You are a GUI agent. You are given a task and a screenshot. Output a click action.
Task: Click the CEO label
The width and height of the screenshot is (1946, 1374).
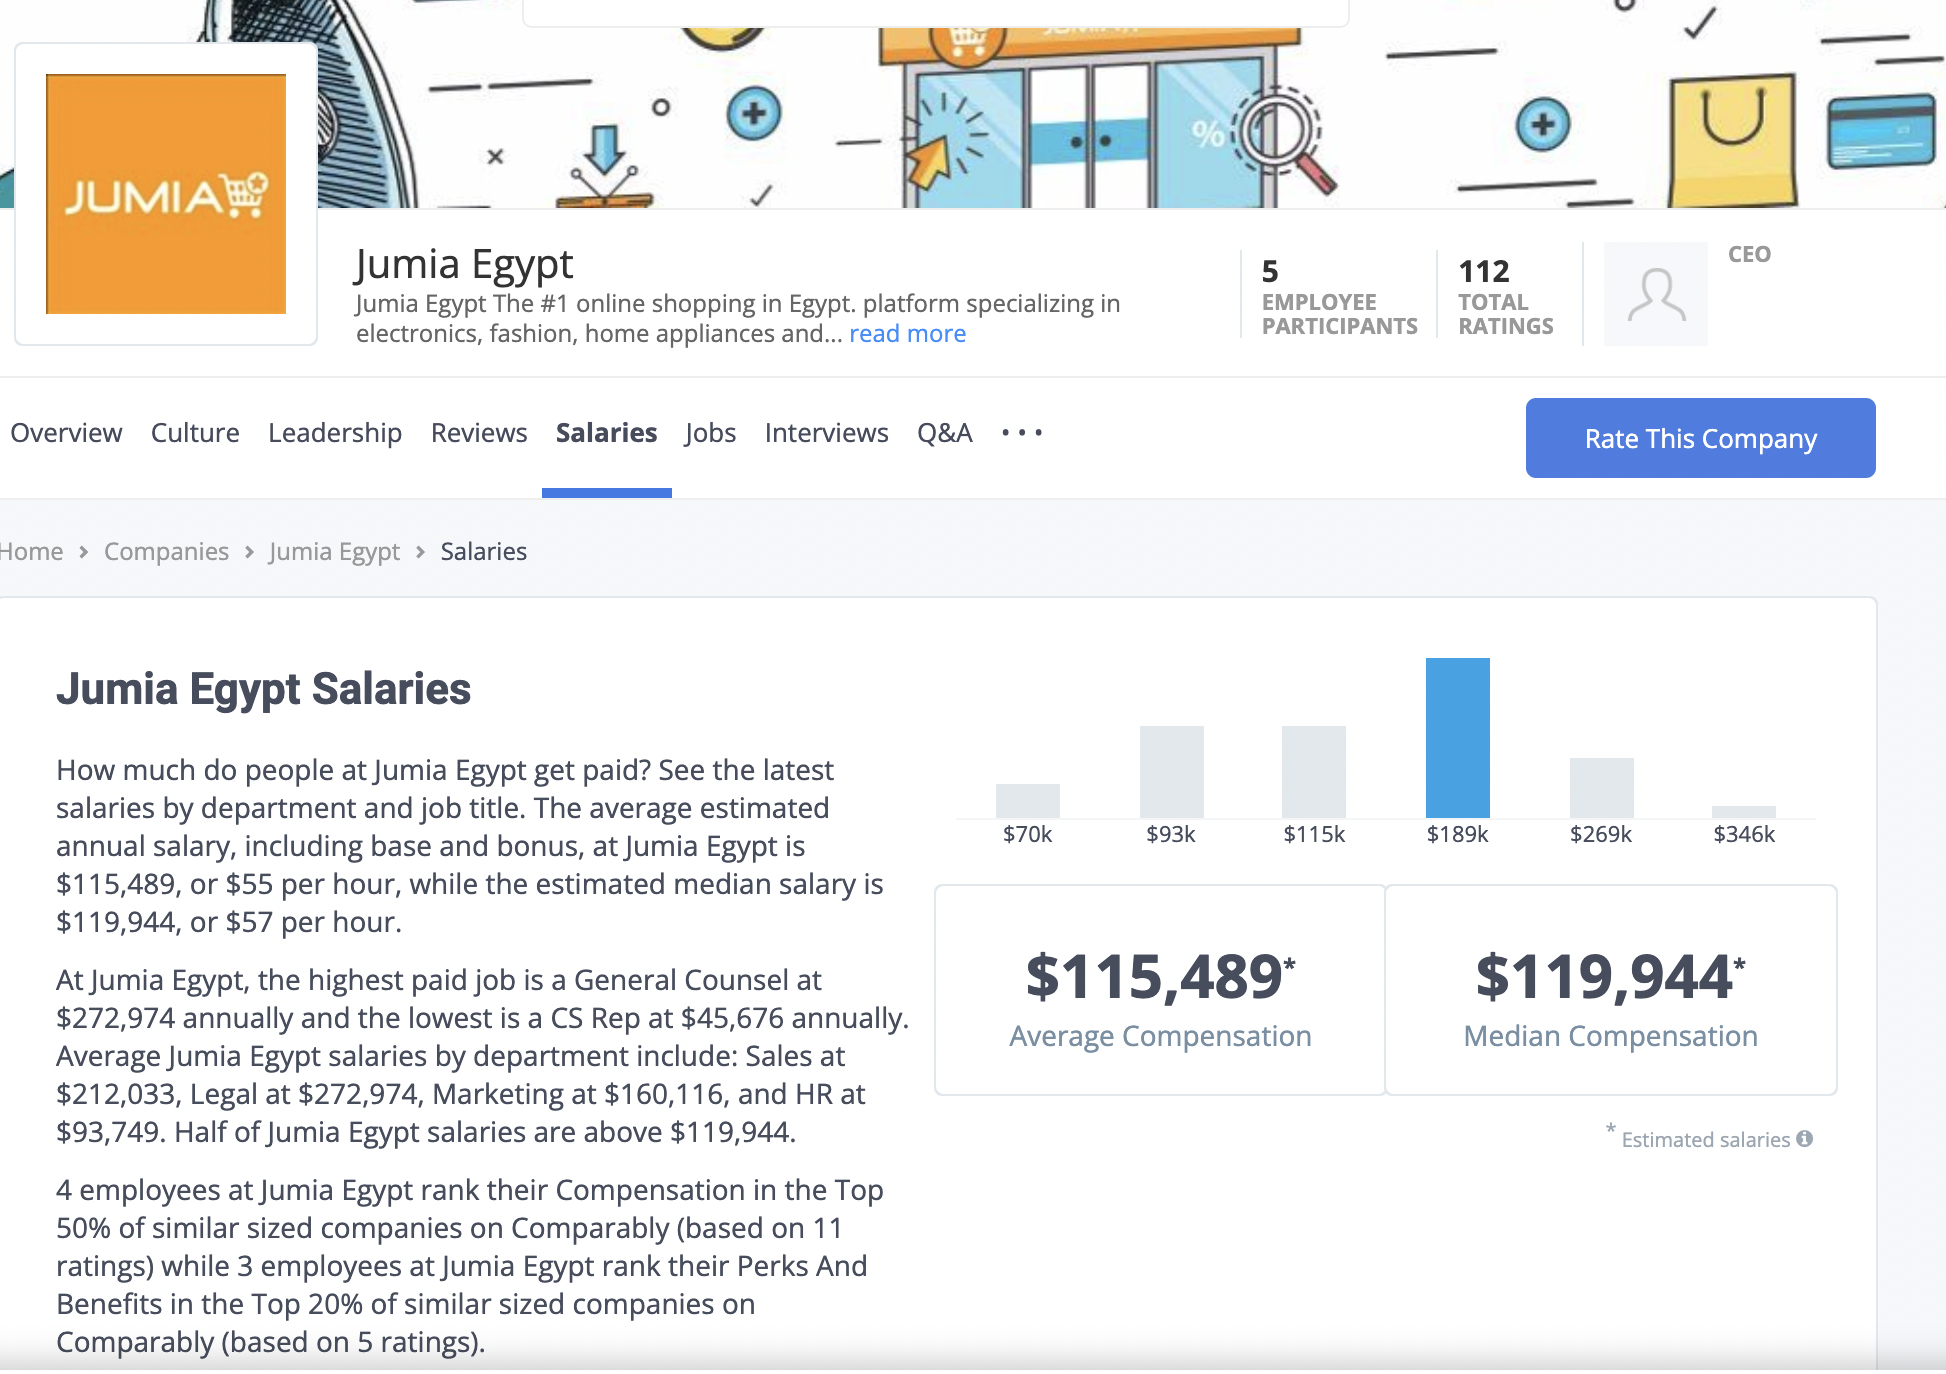click(x=1749, y=254)
